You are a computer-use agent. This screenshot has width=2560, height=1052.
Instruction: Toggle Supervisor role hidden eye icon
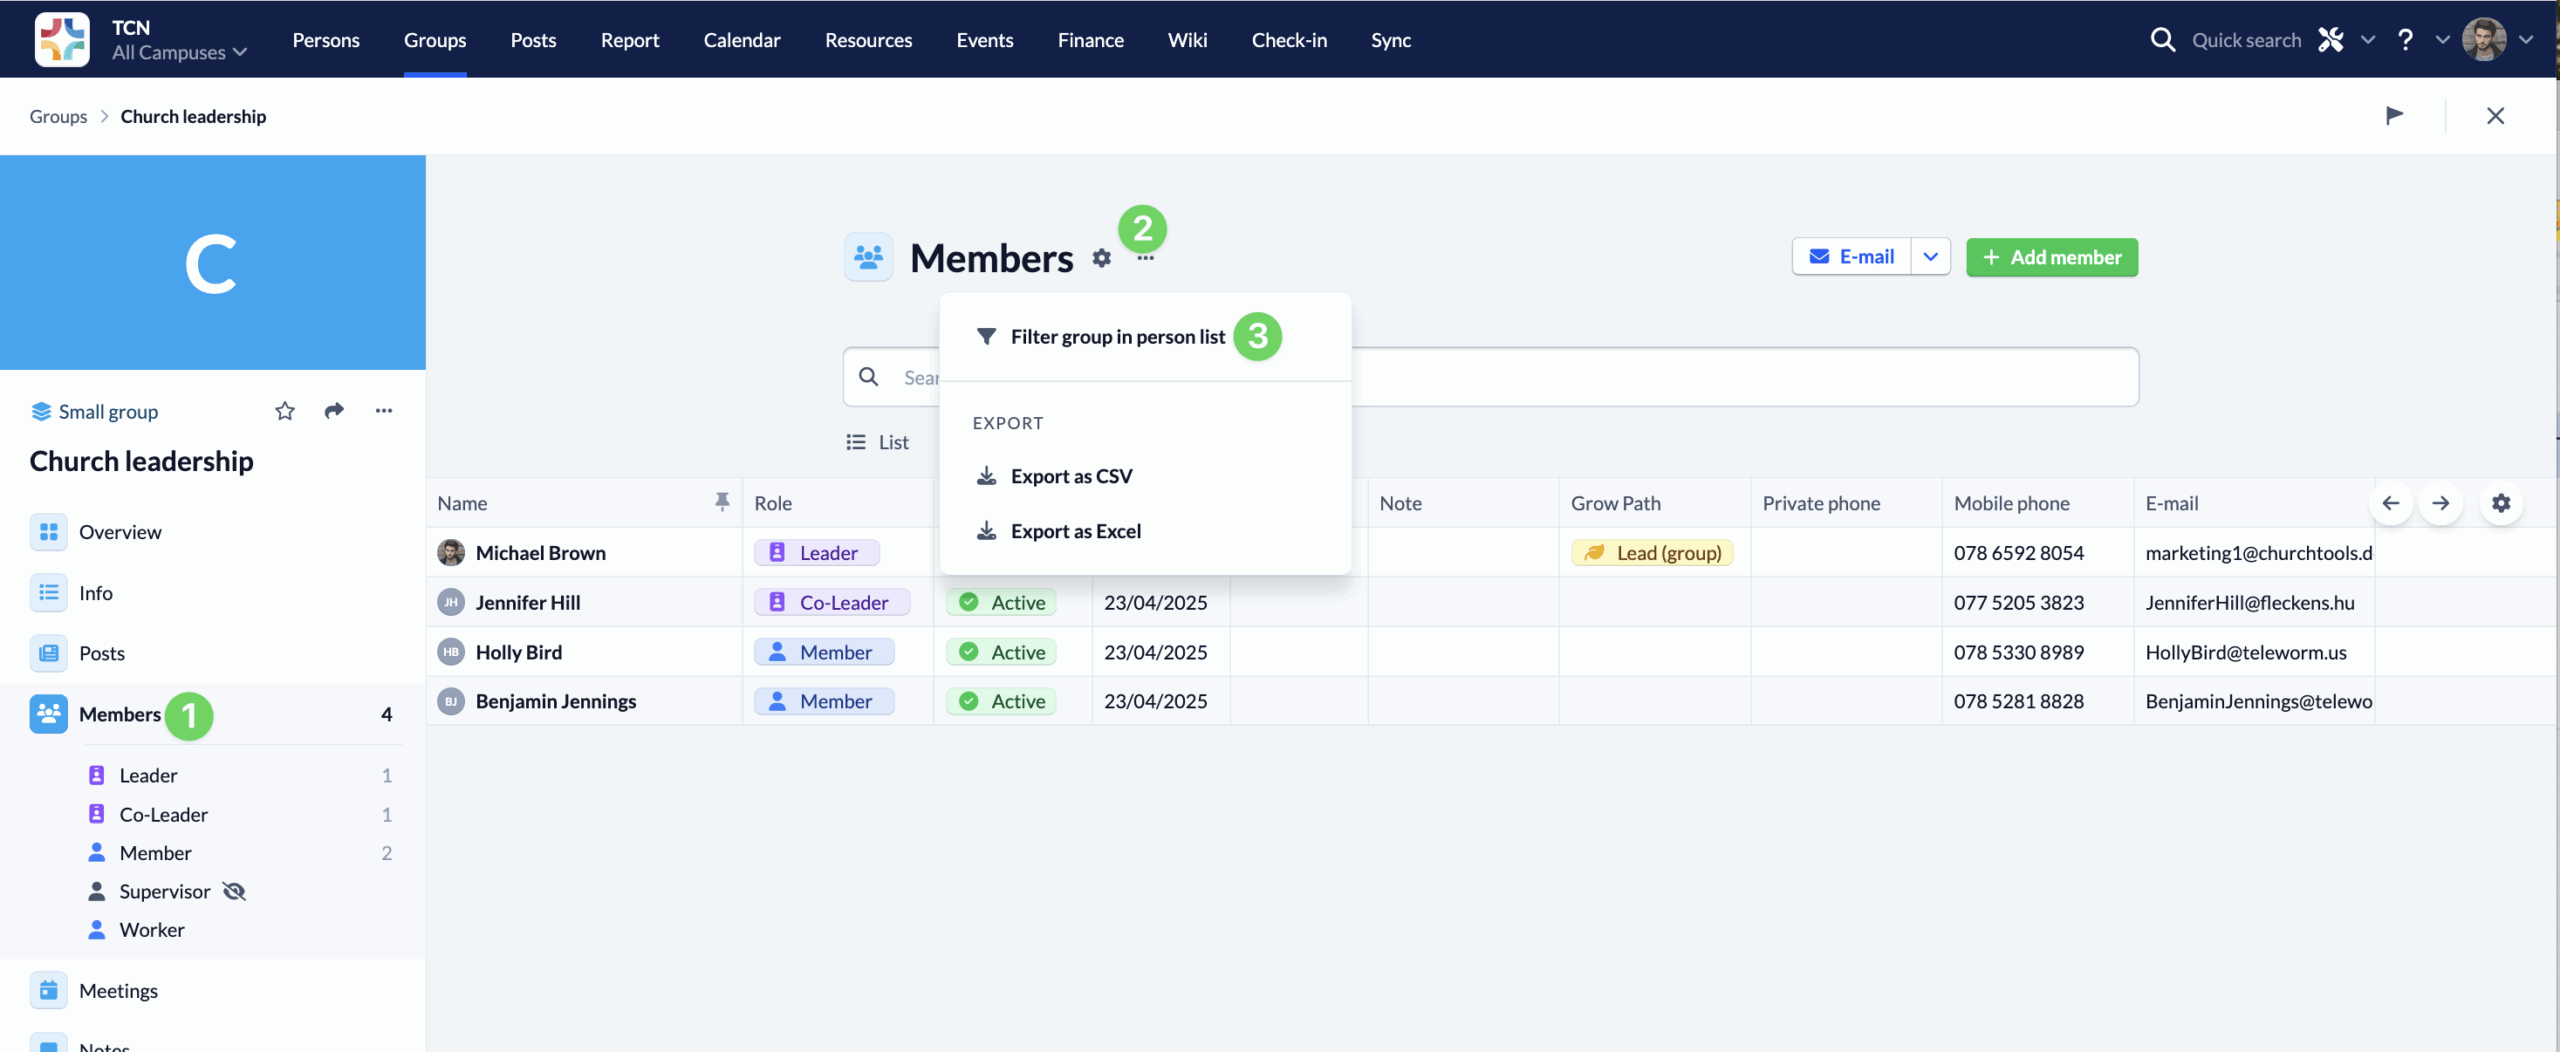pos(234,891)
